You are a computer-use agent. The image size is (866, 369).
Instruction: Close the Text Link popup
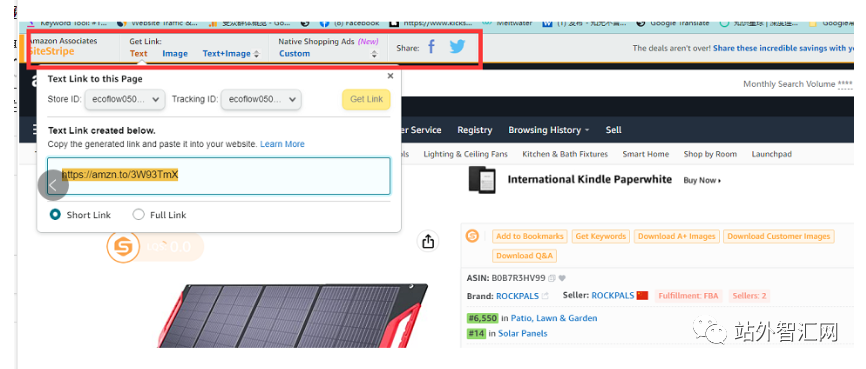(x=390, y=76)
